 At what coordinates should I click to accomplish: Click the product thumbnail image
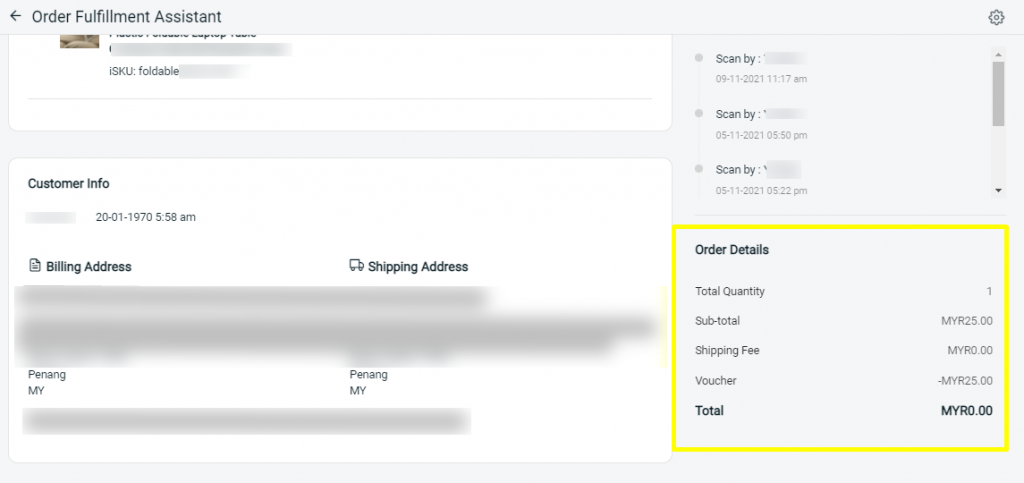pos(79,41)
